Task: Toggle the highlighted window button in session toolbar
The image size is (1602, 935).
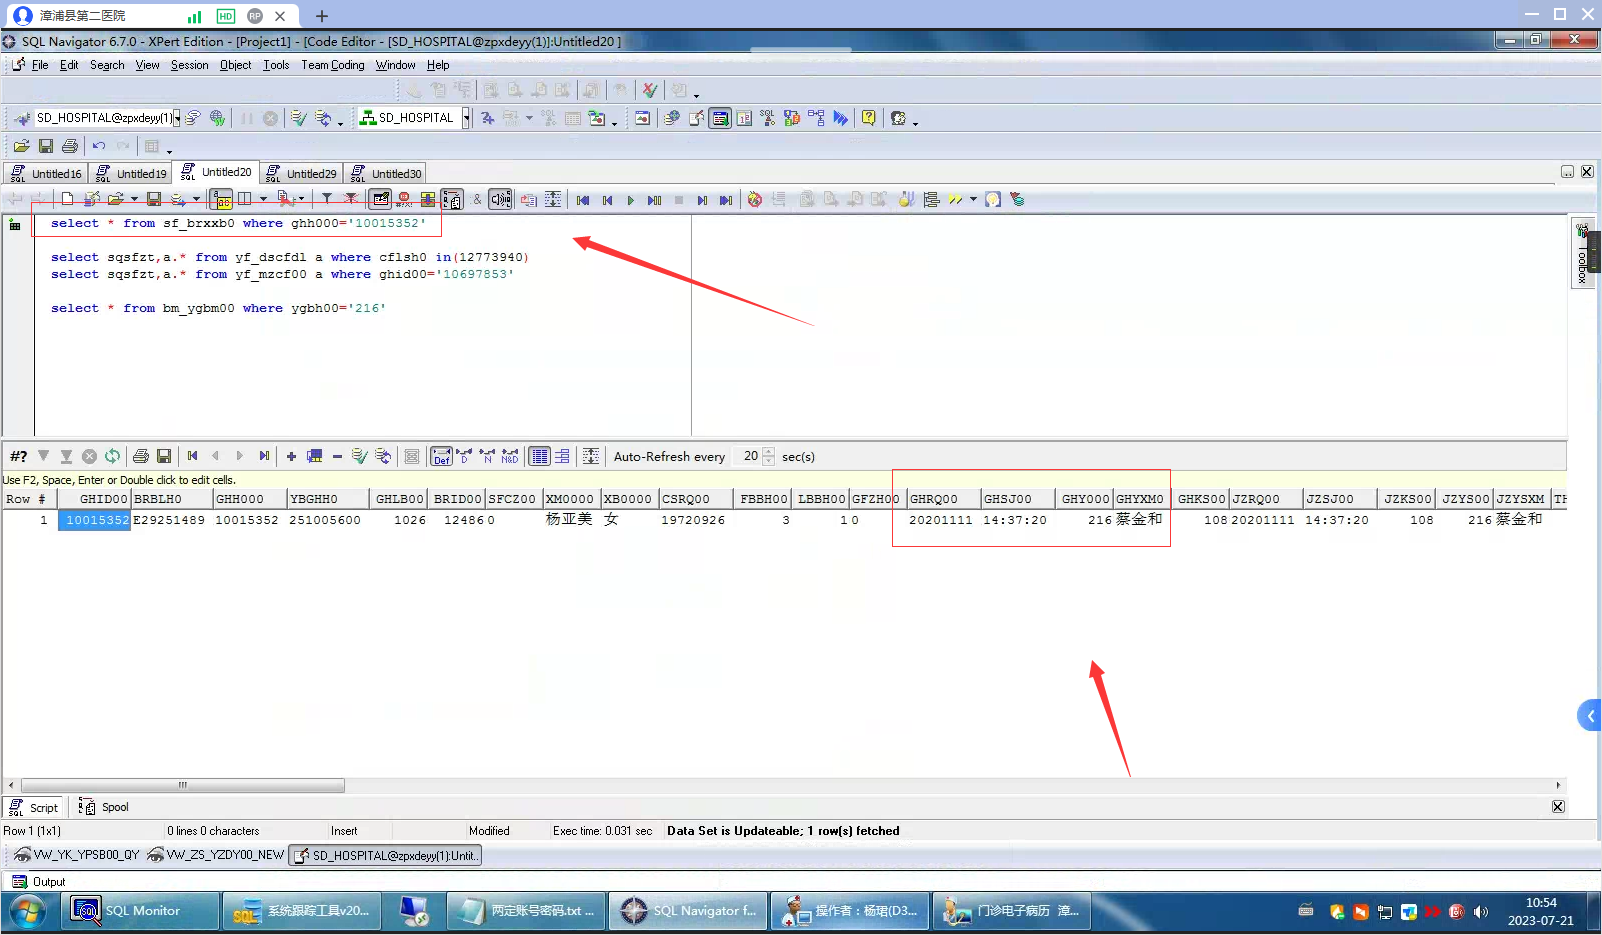Action: click(x=720, y=118)
